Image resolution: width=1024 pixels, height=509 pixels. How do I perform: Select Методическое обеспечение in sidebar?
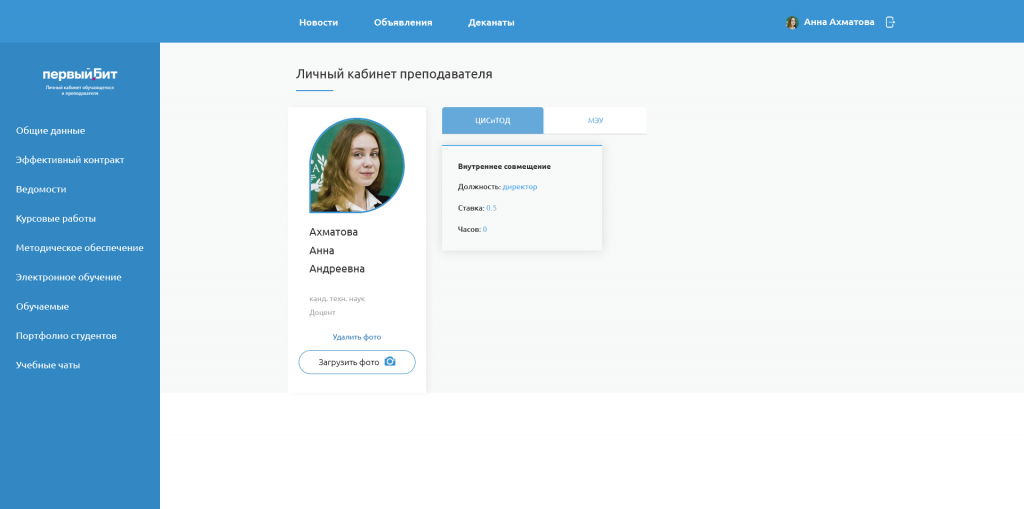pyautogui.click(x=80, y=248)
